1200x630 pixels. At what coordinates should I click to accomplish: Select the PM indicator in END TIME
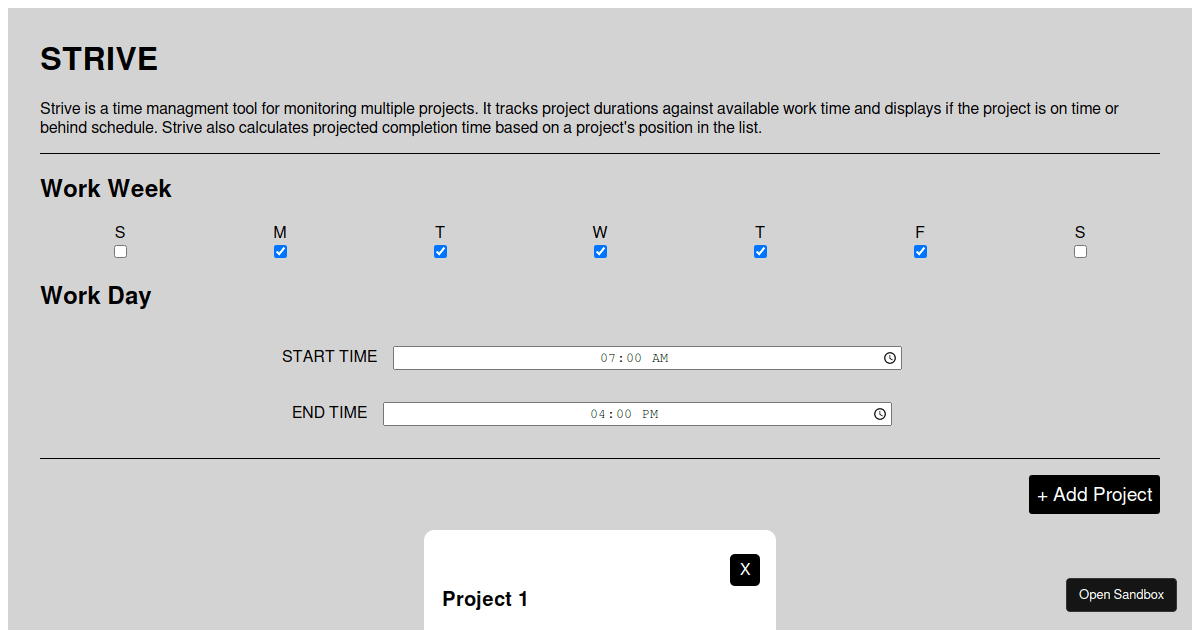[651, 413]
